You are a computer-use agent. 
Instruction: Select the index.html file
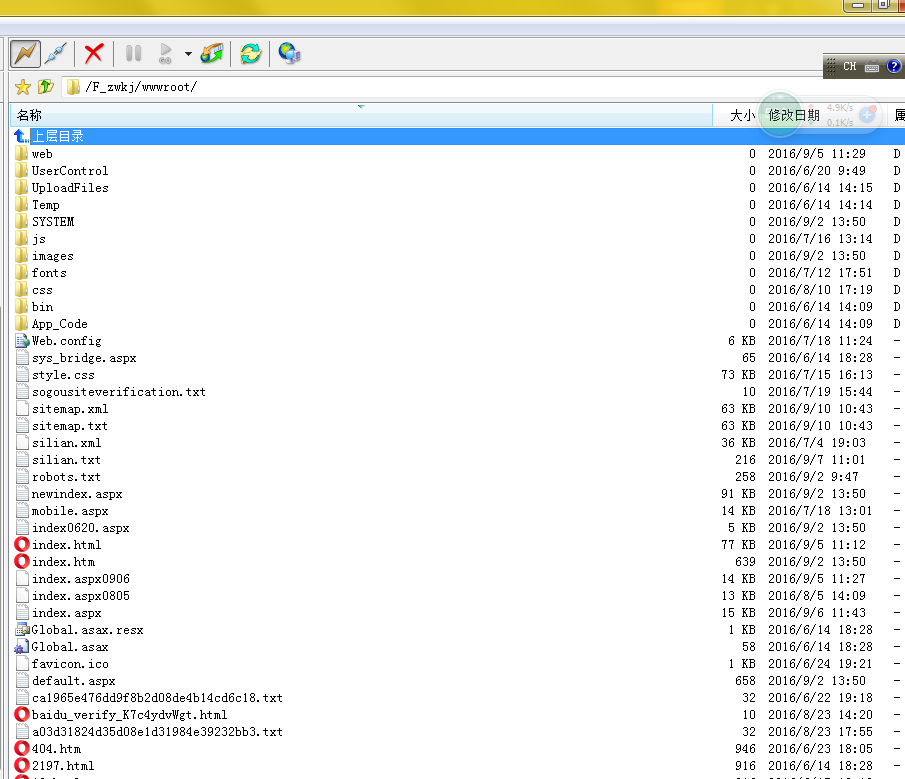[x=66, y=545]
